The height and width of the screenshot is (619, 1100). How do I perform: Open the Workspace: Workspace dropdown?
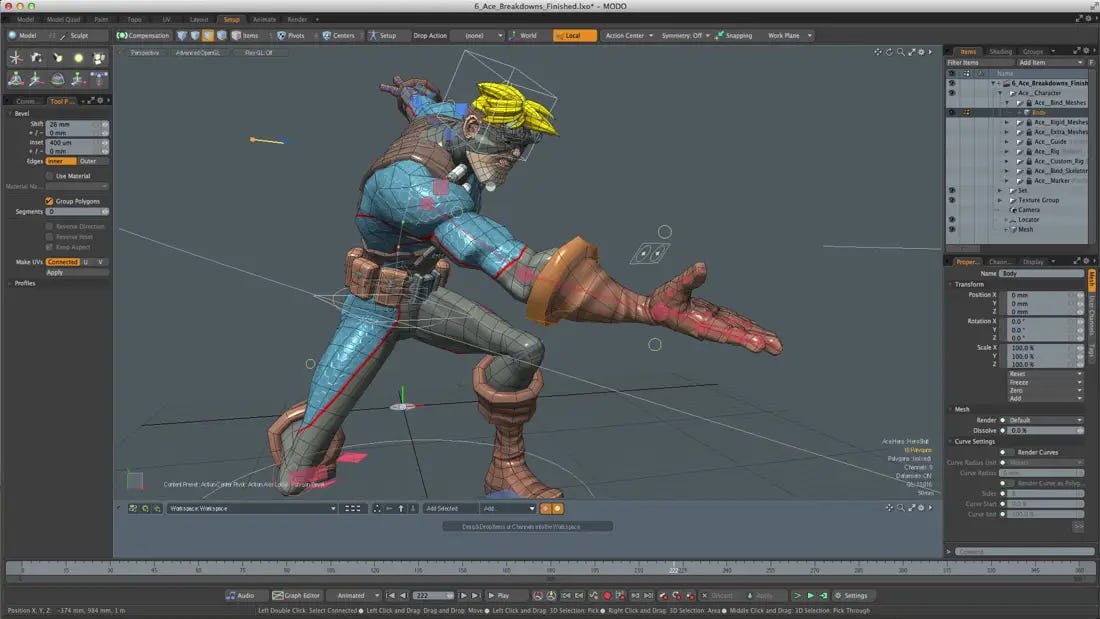click(252, 508)
